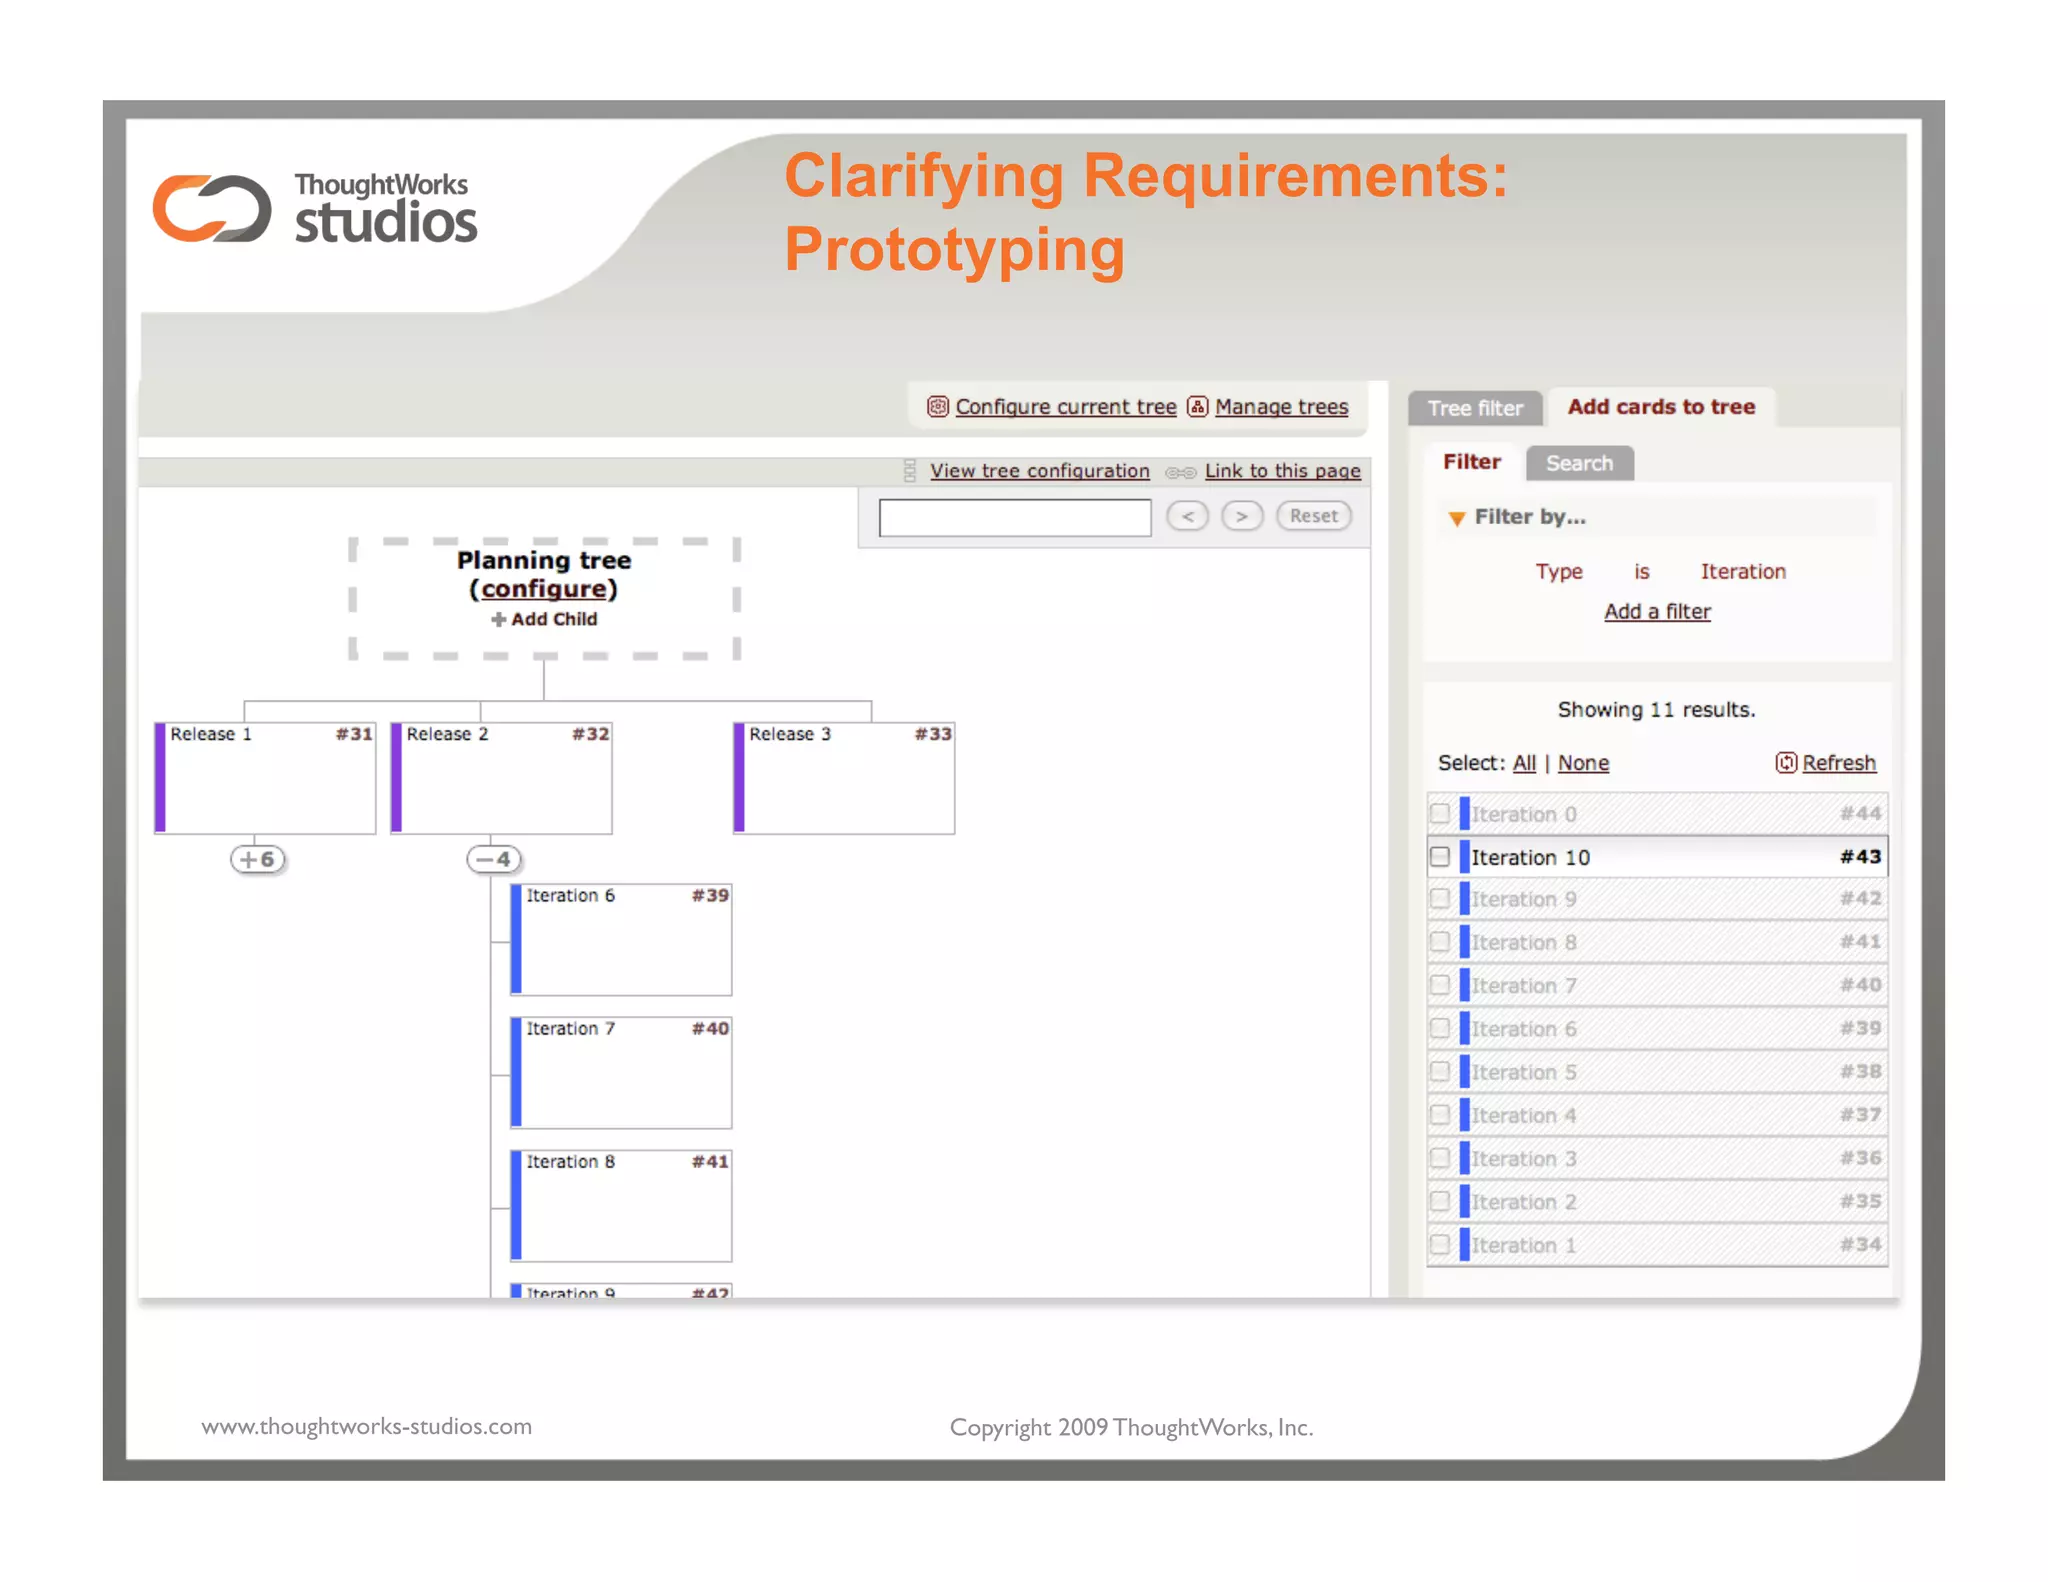Click the next (>) search result button
Viewport: 2048px width, 1582px height.
1242,516
